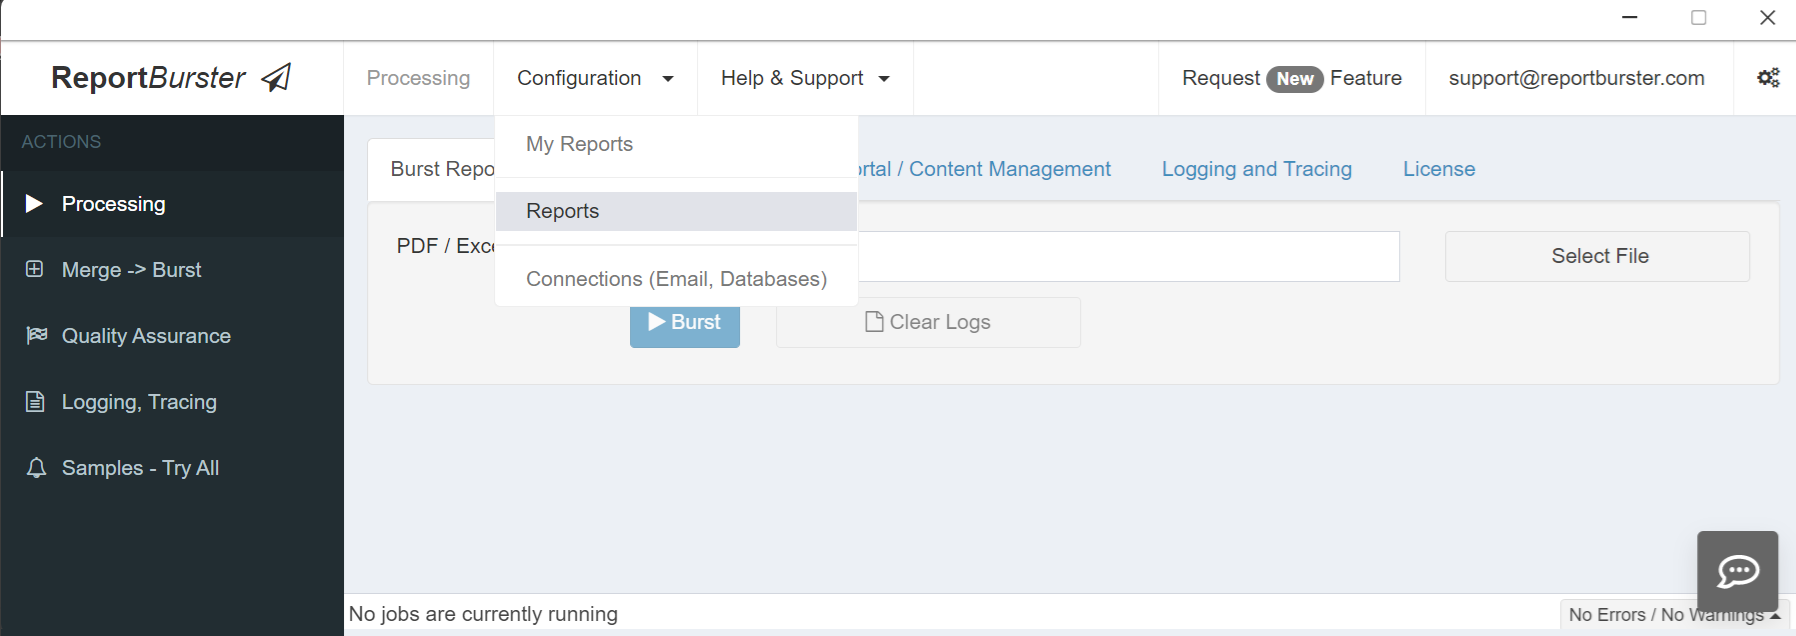Click "No jobs are currently running" text
The height and width of the screenshot is (636, 1796).
click(483, 614)
